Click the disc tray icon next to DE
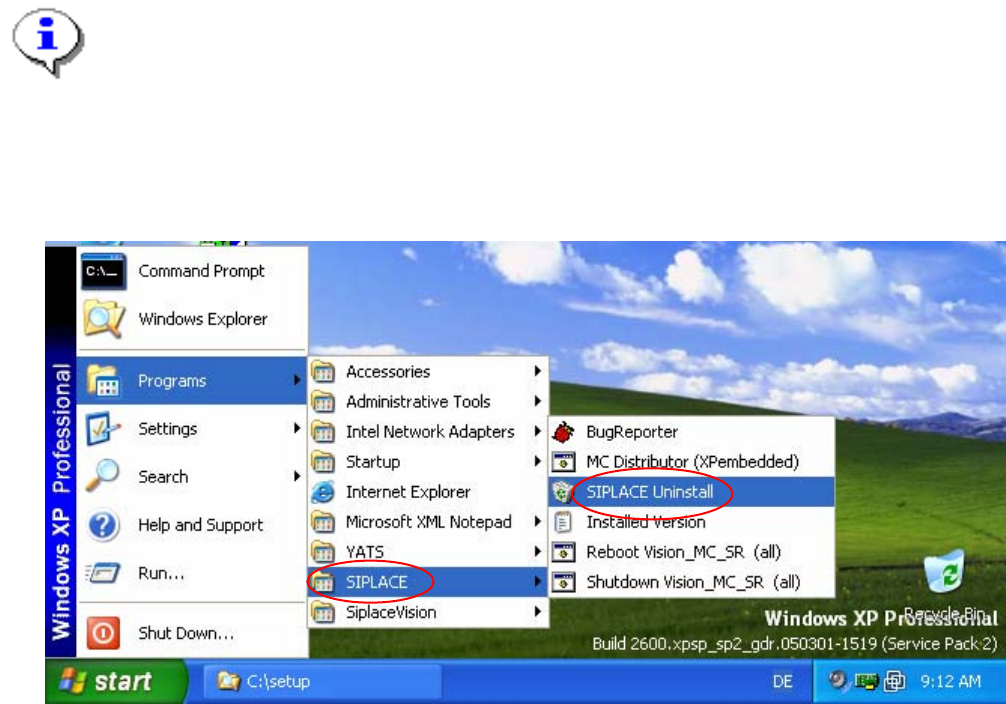Viewport: 1006px width, 704px height. (837, 679)
